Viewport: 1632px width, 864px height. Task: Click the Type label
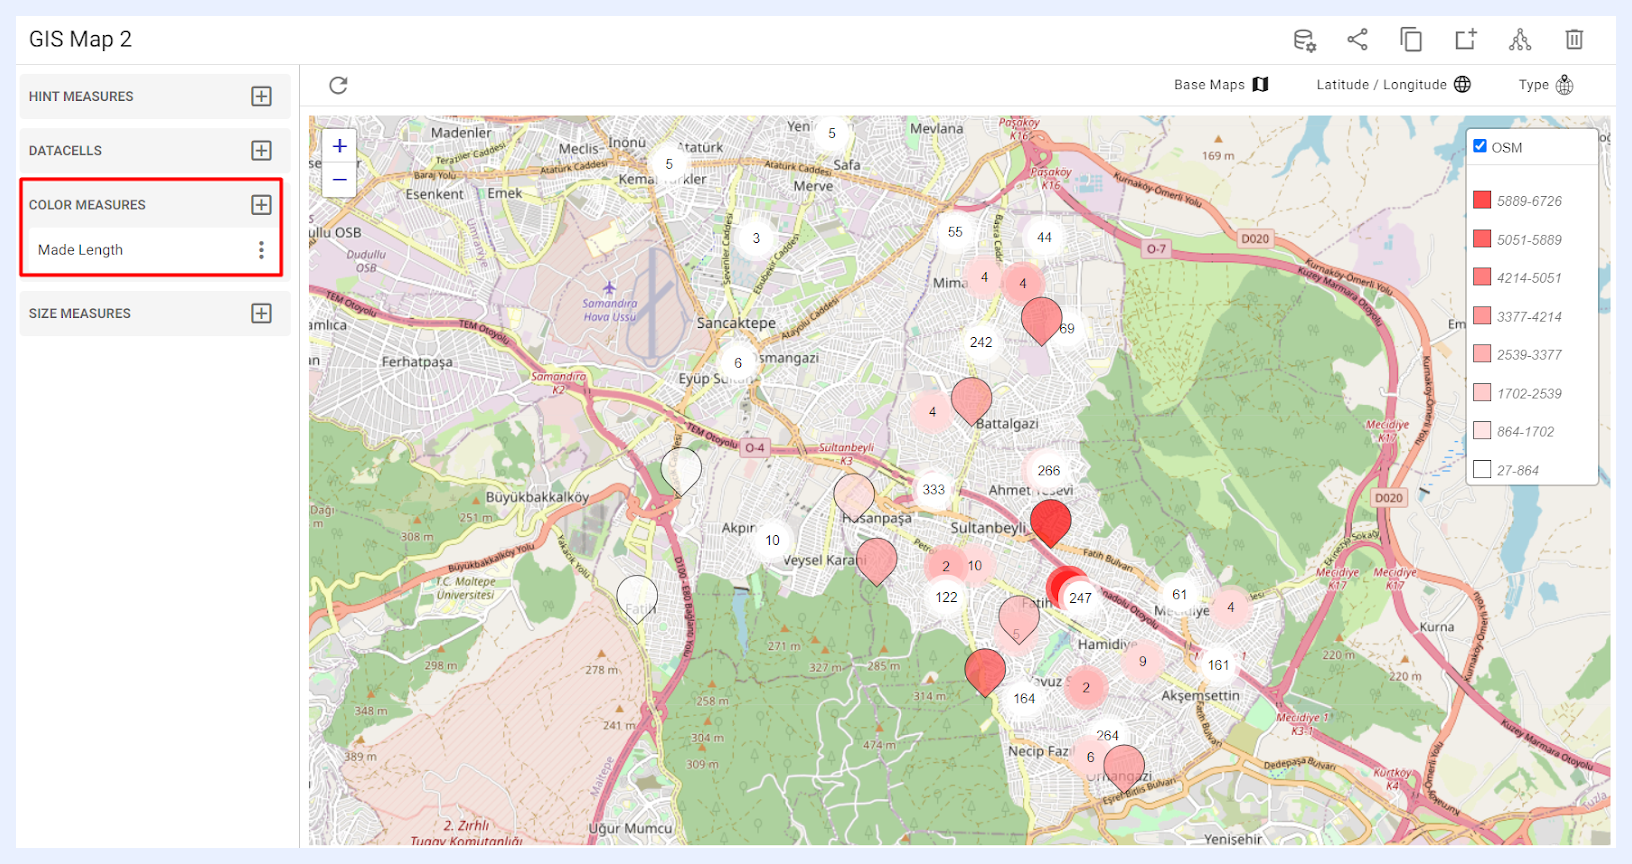click(1533, 85)
